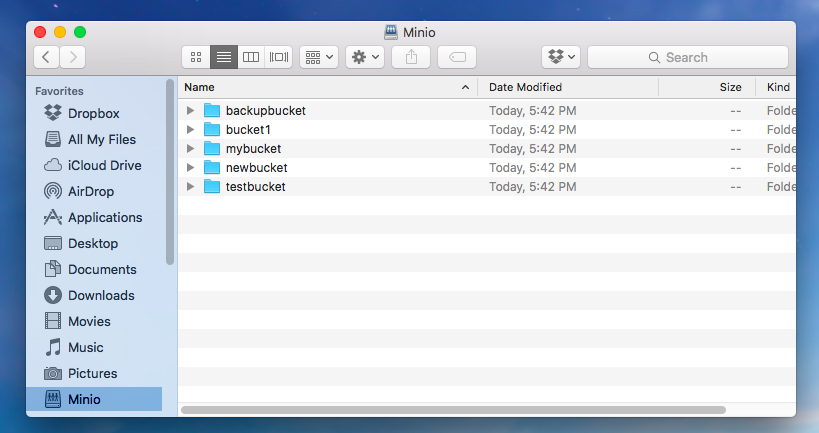Open iCloud Drive from the sidebar
This screenshot has width=819, height=433.
(x=104, y=165)
